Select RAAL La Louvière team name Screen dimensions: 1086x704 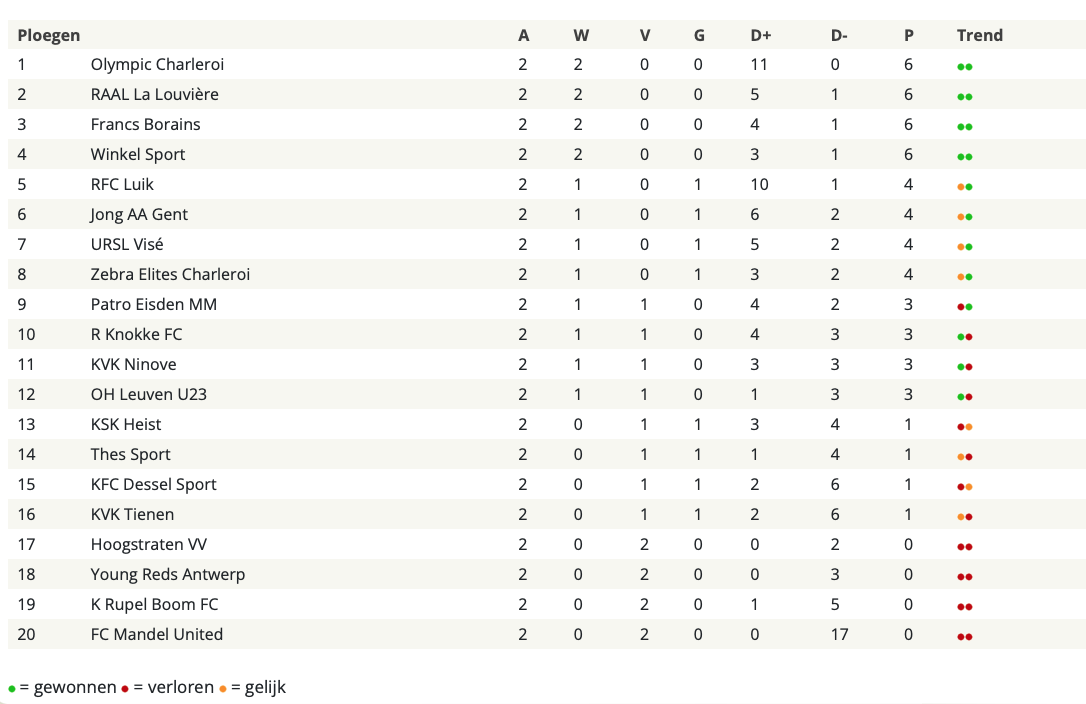click(x=154, y=94)
